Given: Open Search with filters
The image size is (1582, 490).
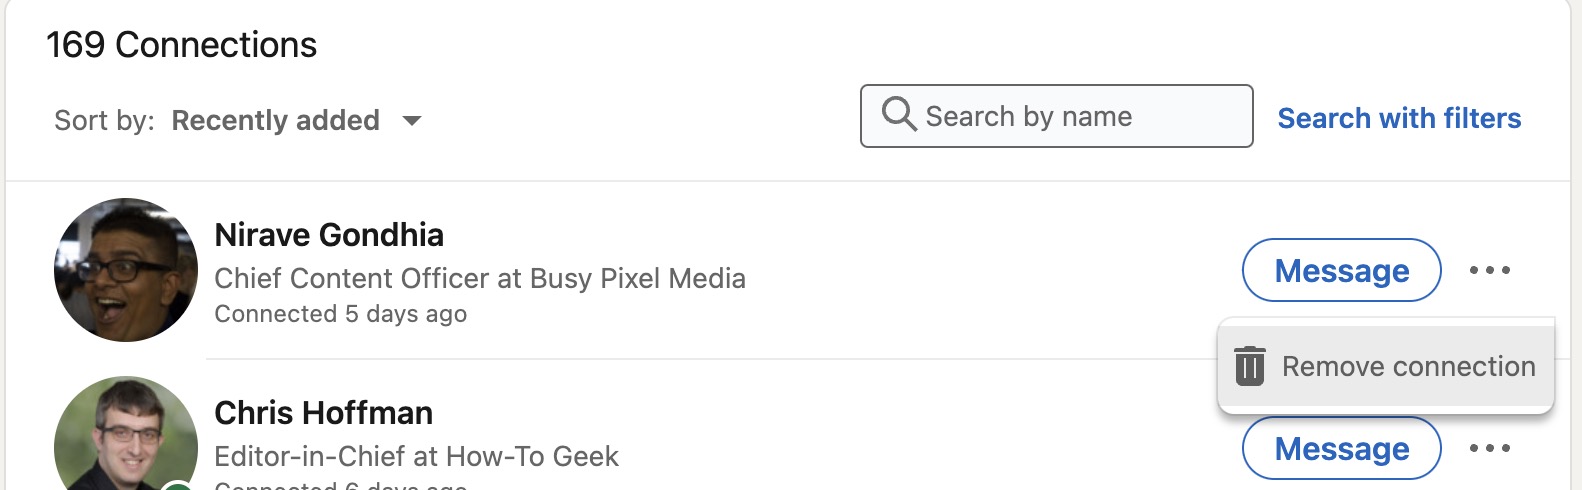Looking at the screenshot, I should 1398,118.
